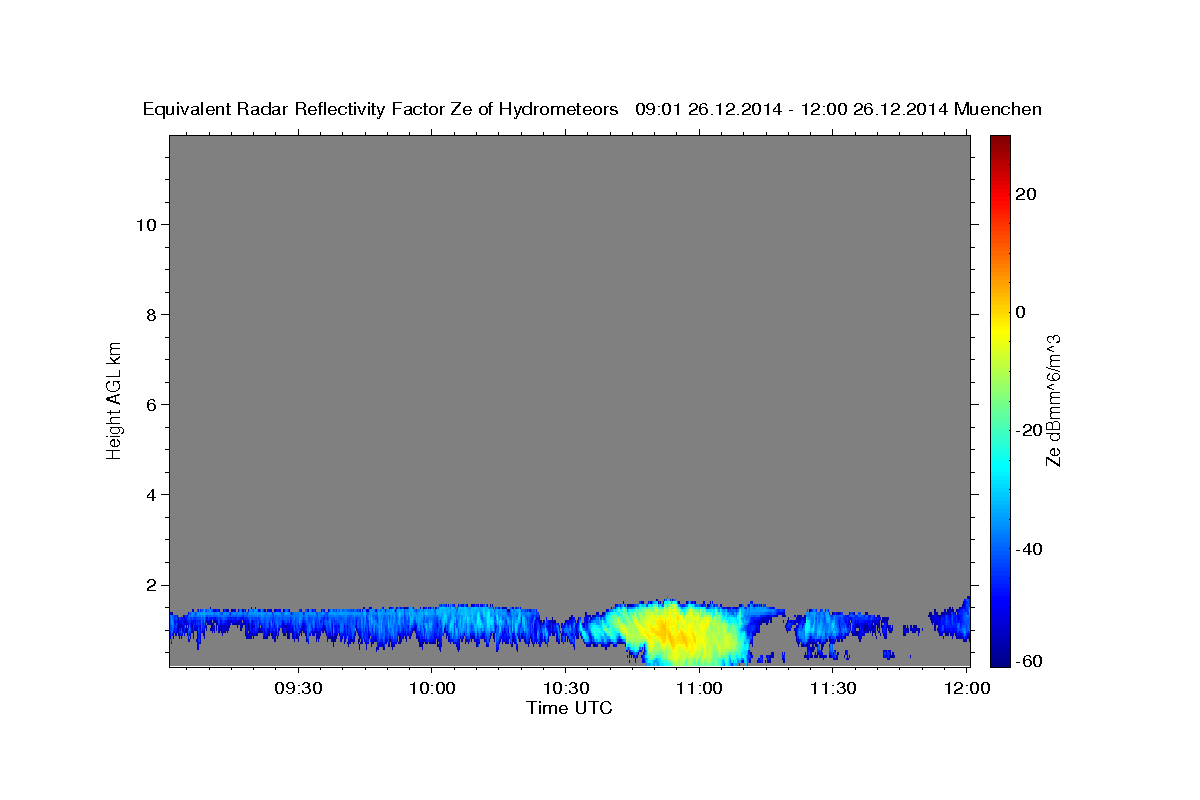Click the height label 2 on the y-axis

[x=150, y=584]
